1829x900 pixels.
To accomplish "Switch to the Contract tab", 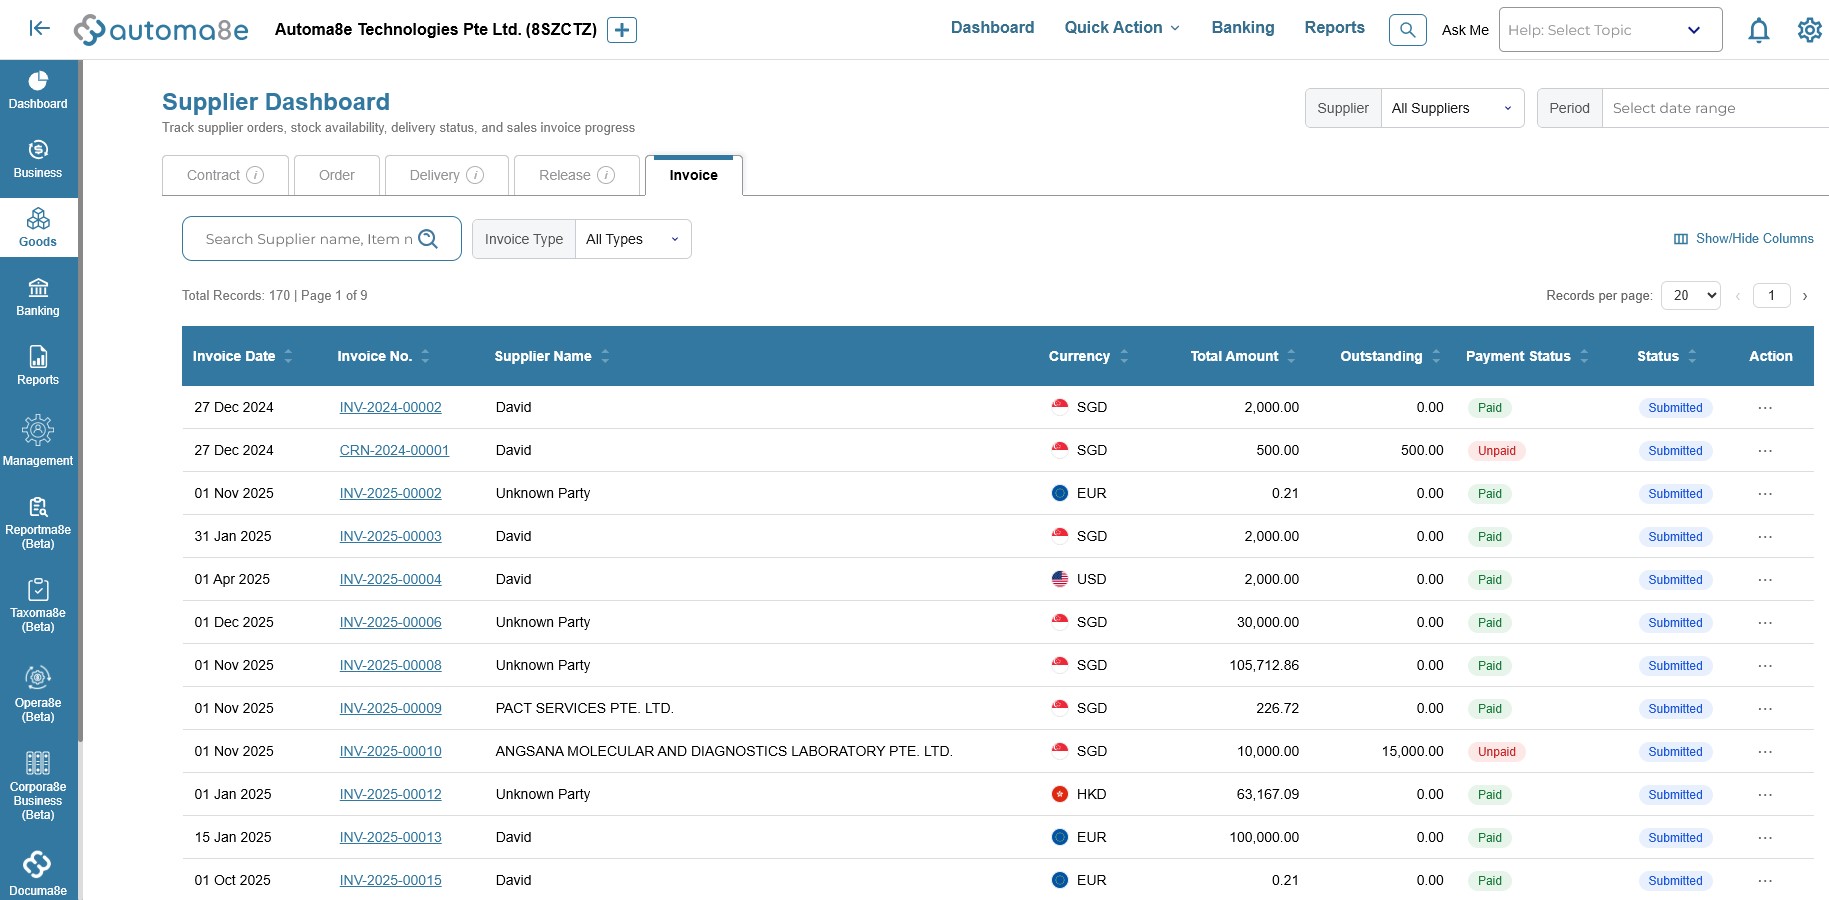I will click(225, 175).
